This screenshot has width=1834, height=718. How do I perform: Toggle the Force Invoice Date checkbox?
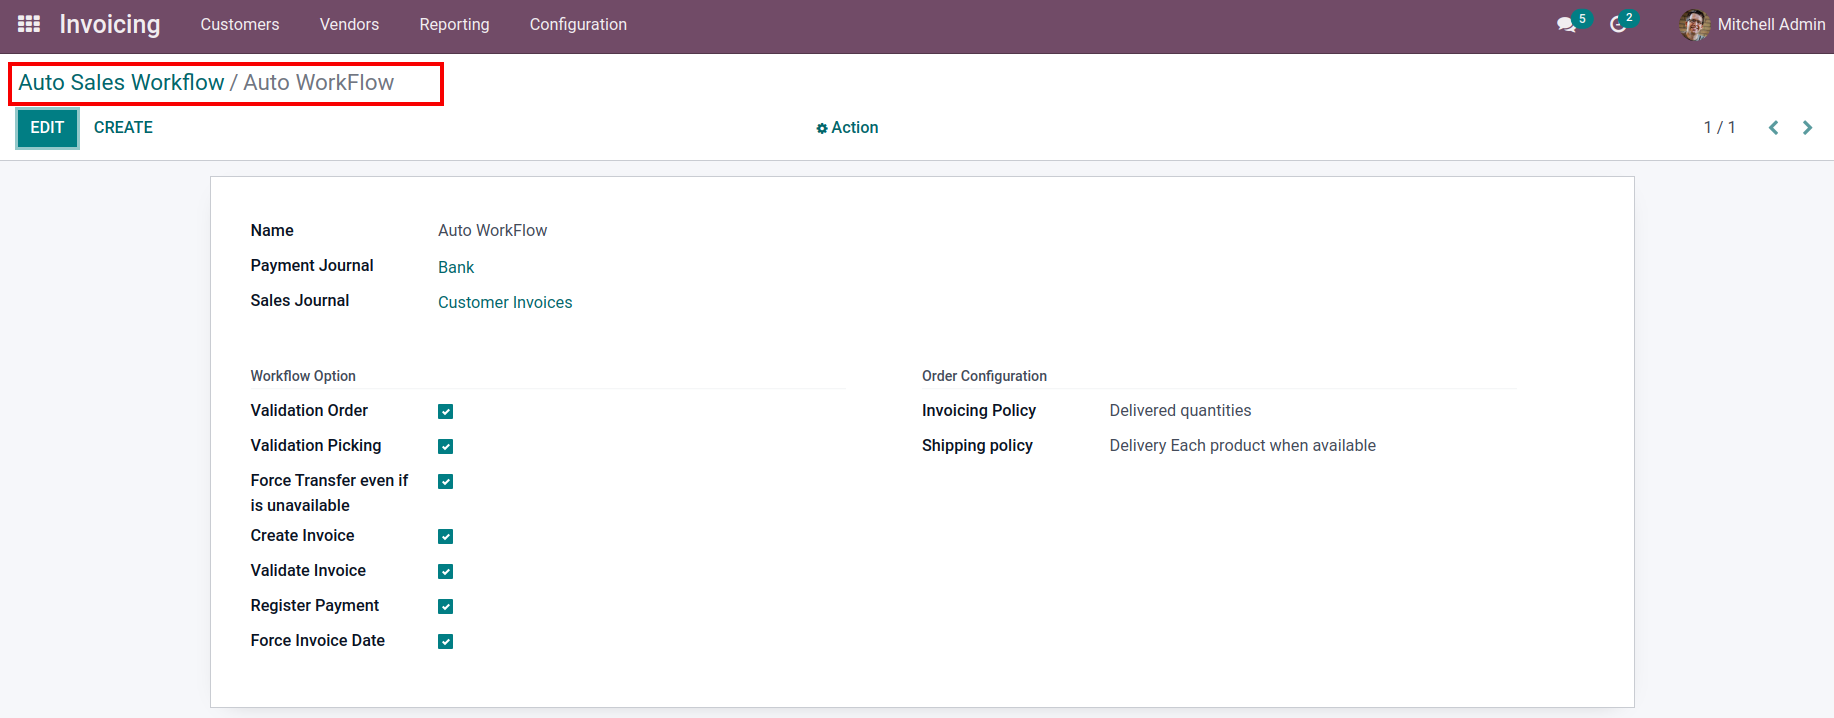(x=446, y=642)
